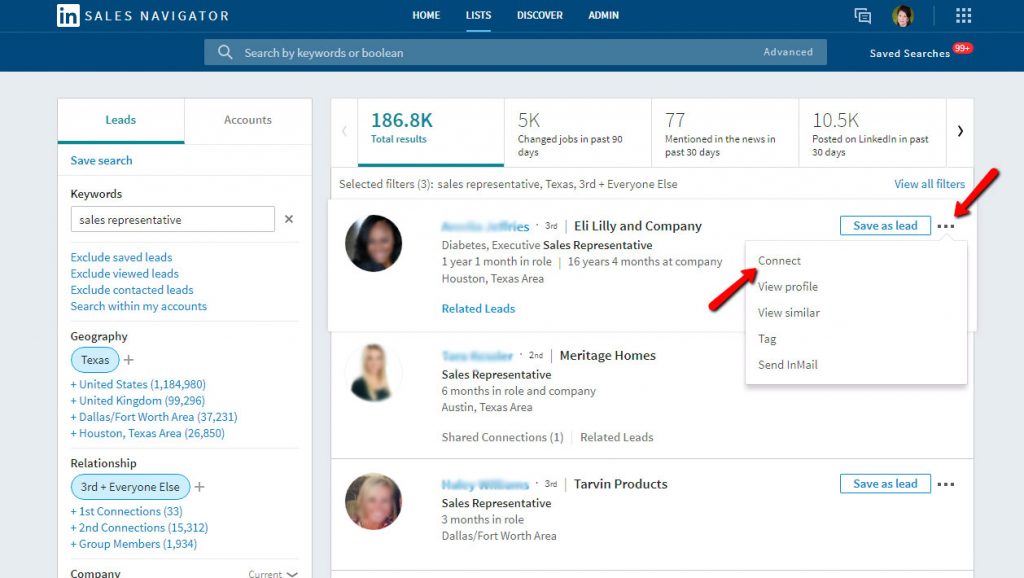Click the search magnifier icon
The image size is (1024, 578).
(225, 52)
